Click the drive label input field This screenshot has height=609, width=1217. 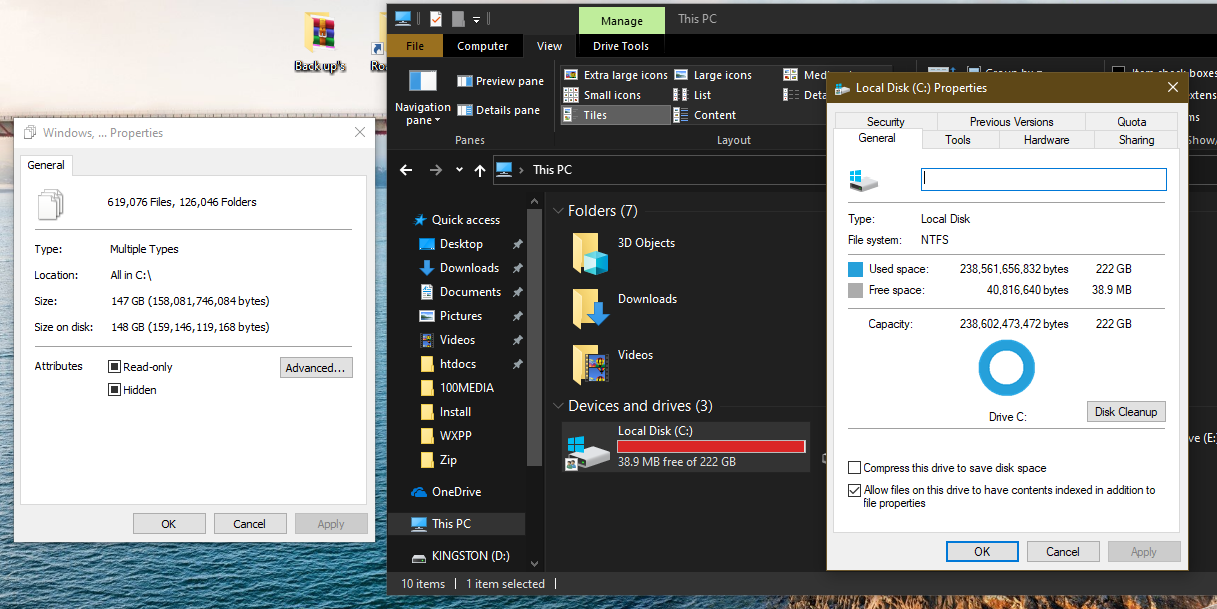(x=1044, y=179)
